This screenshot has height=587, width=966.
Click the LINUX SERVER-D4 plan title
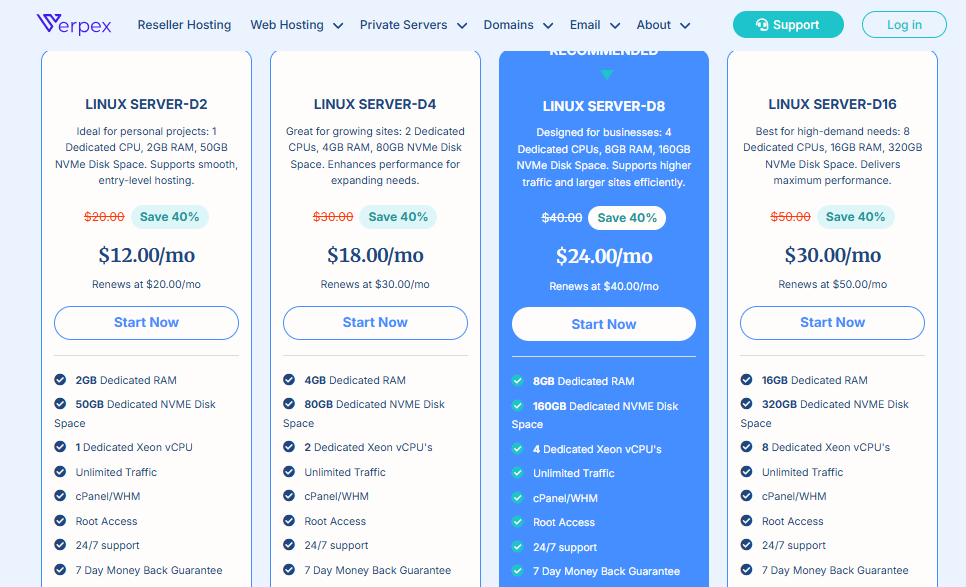click(x=375, y=104)
